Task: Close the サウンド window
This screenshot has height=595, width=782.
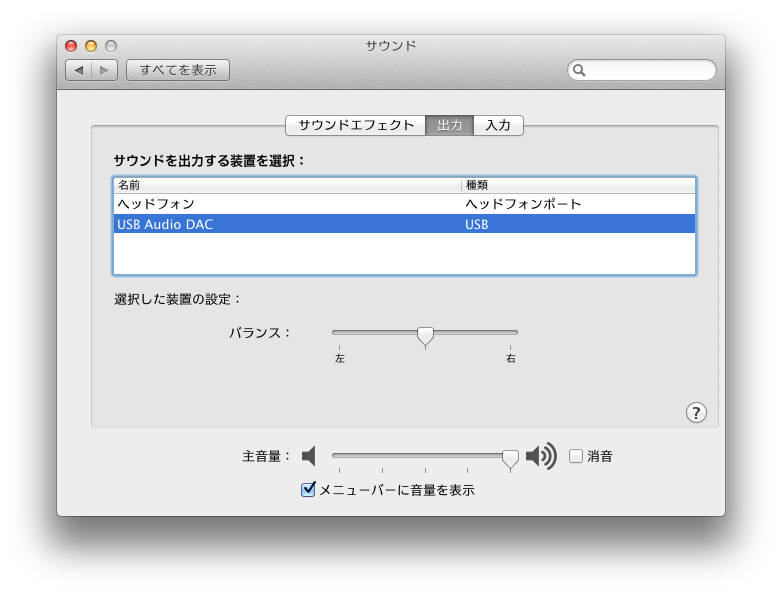Action: pos(71,46)
